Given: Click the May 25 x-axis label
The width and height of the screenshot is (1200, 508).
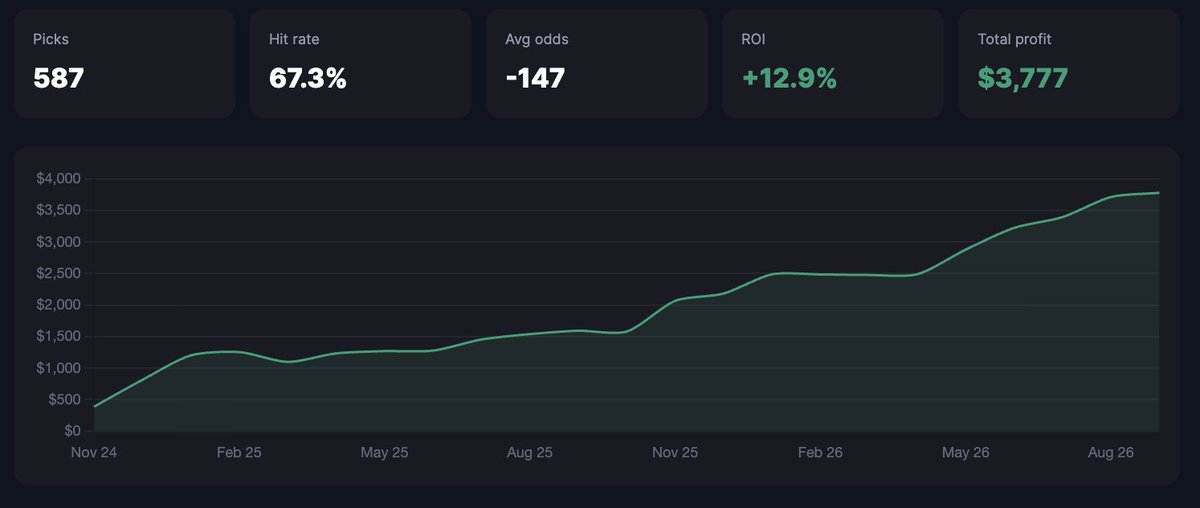Looking at the screenshot, I should [x=384, y=453].
